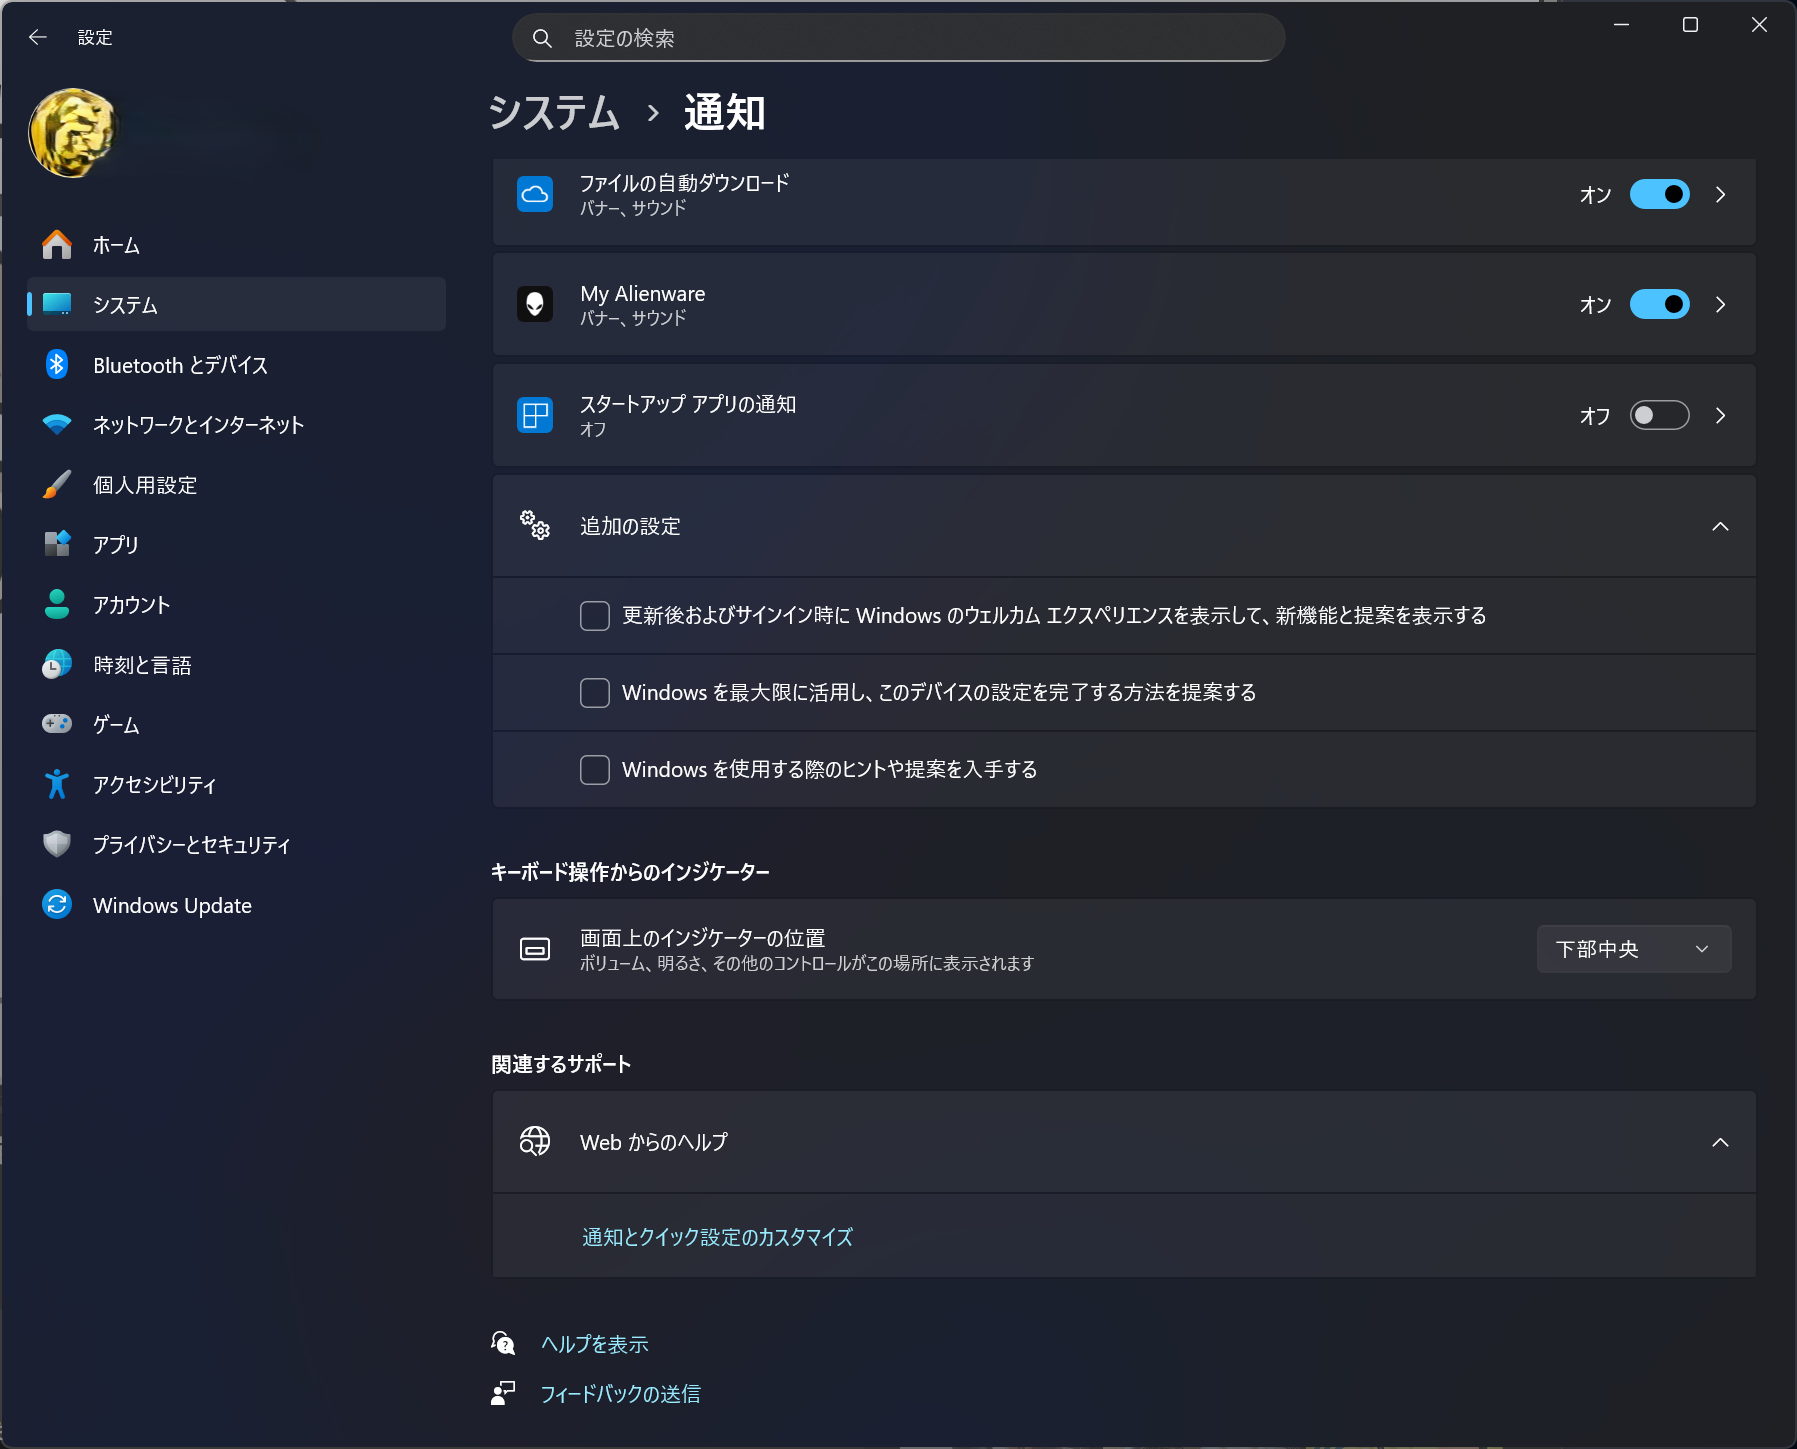Turn off My Alienware notifications toggle
Viewport: 1797px width, 1449px height.
tap(1659, 304)
